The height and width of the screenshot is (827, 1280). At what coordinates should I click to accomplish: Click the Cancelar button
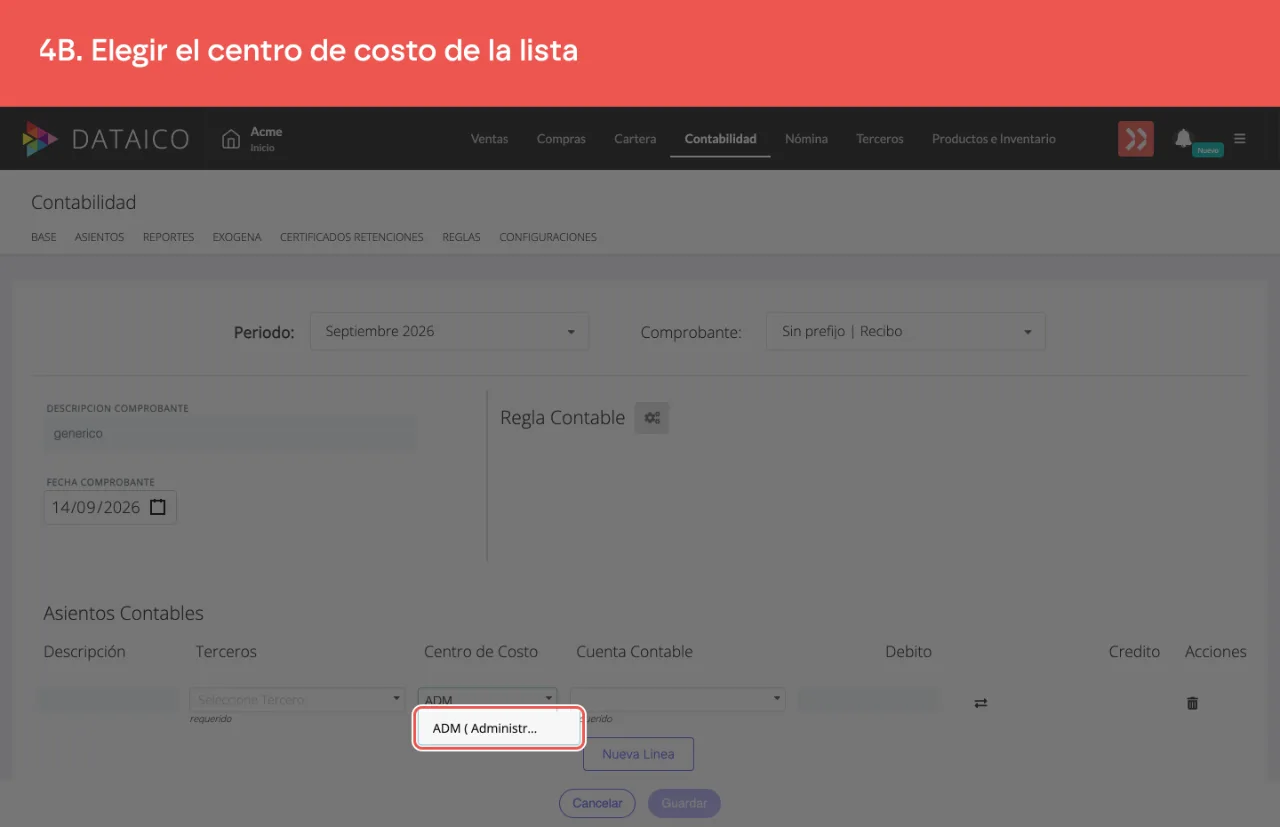coord(597,803)
